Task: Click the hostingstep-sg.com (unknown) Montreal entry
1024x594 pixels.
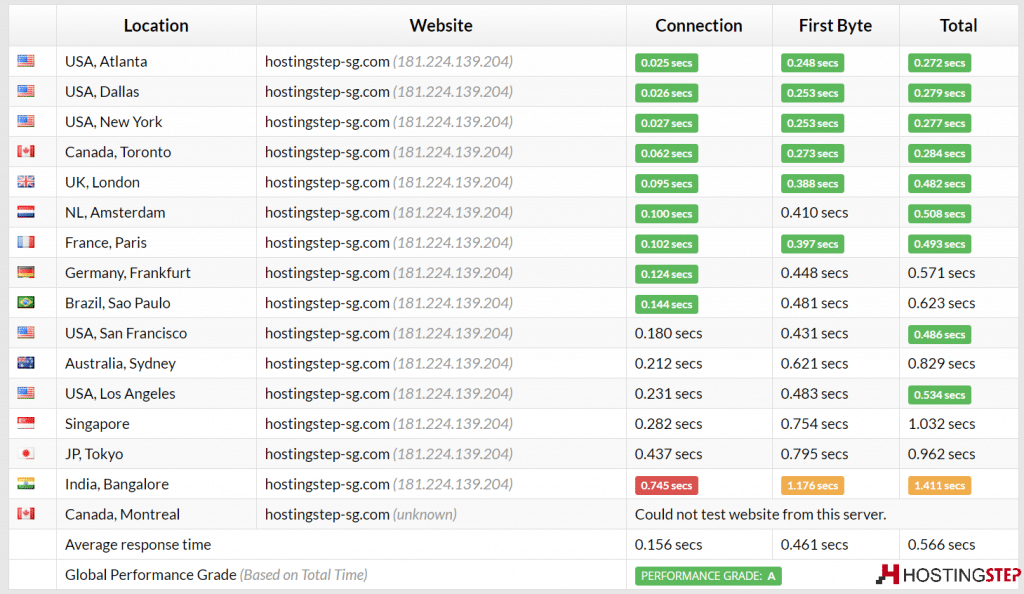Action: point(360,514)
